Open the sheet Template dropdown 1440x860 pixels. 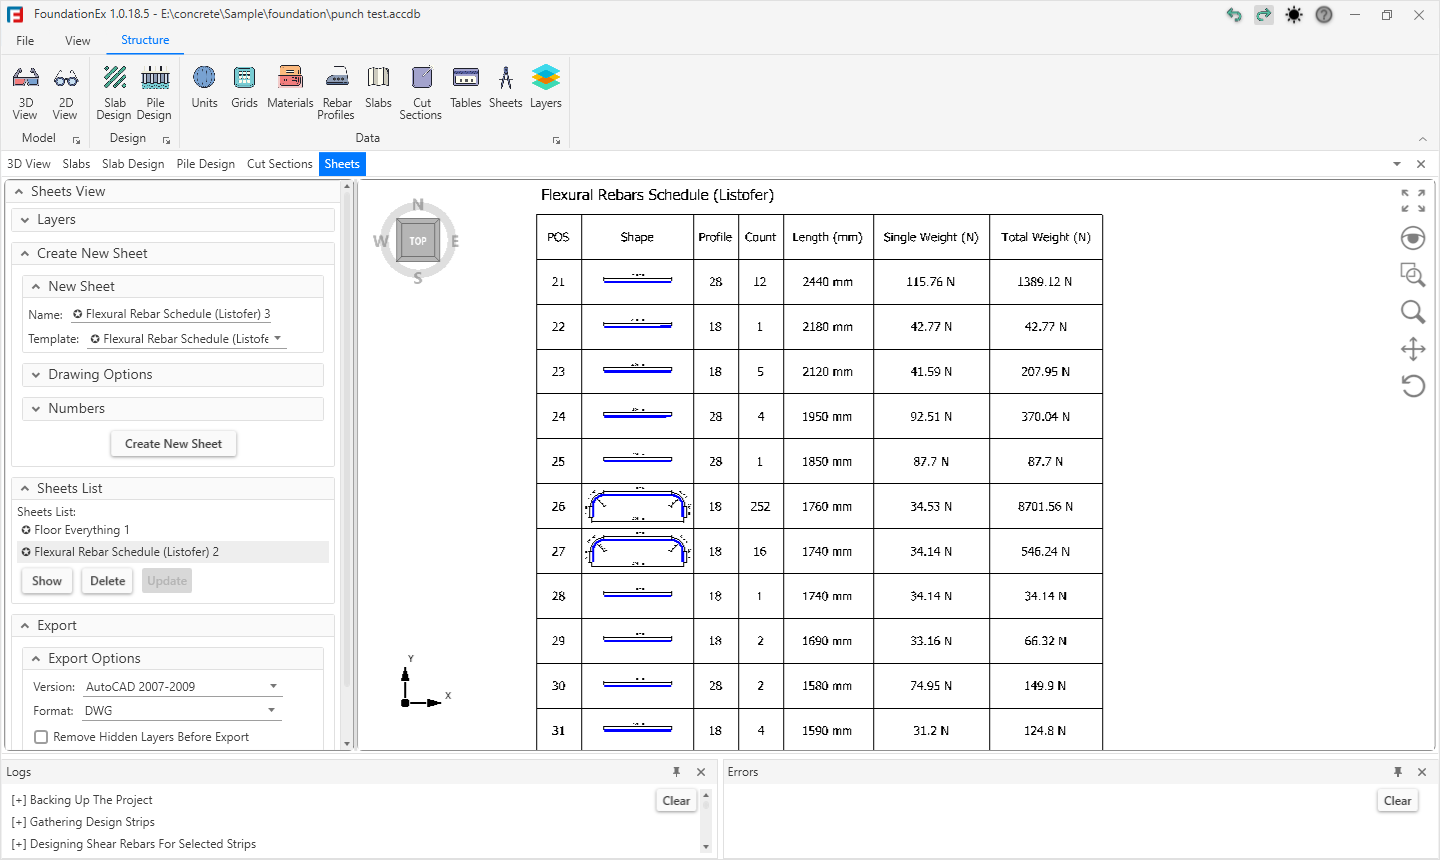[x=277, y=339]
